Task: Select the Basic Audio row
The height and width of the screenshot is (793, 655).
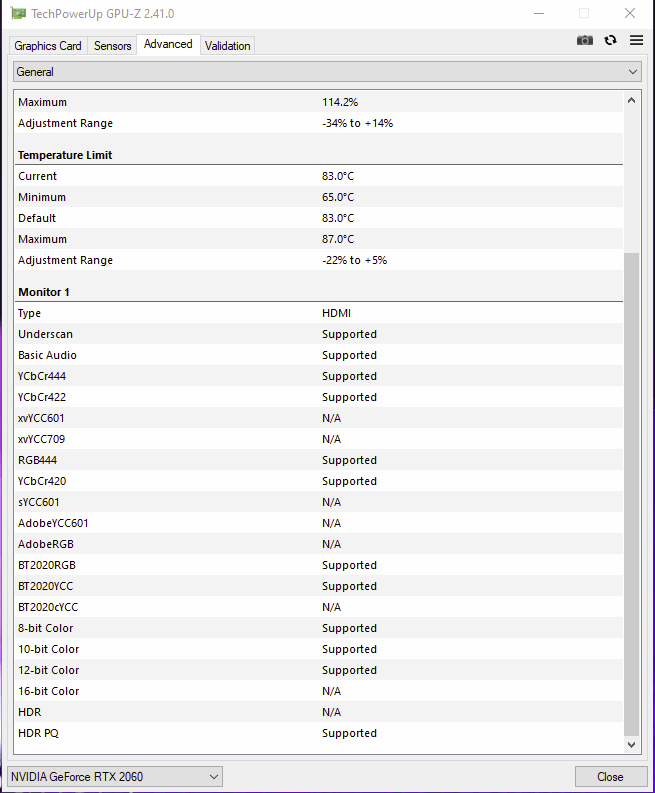Action: pos(319,355)
